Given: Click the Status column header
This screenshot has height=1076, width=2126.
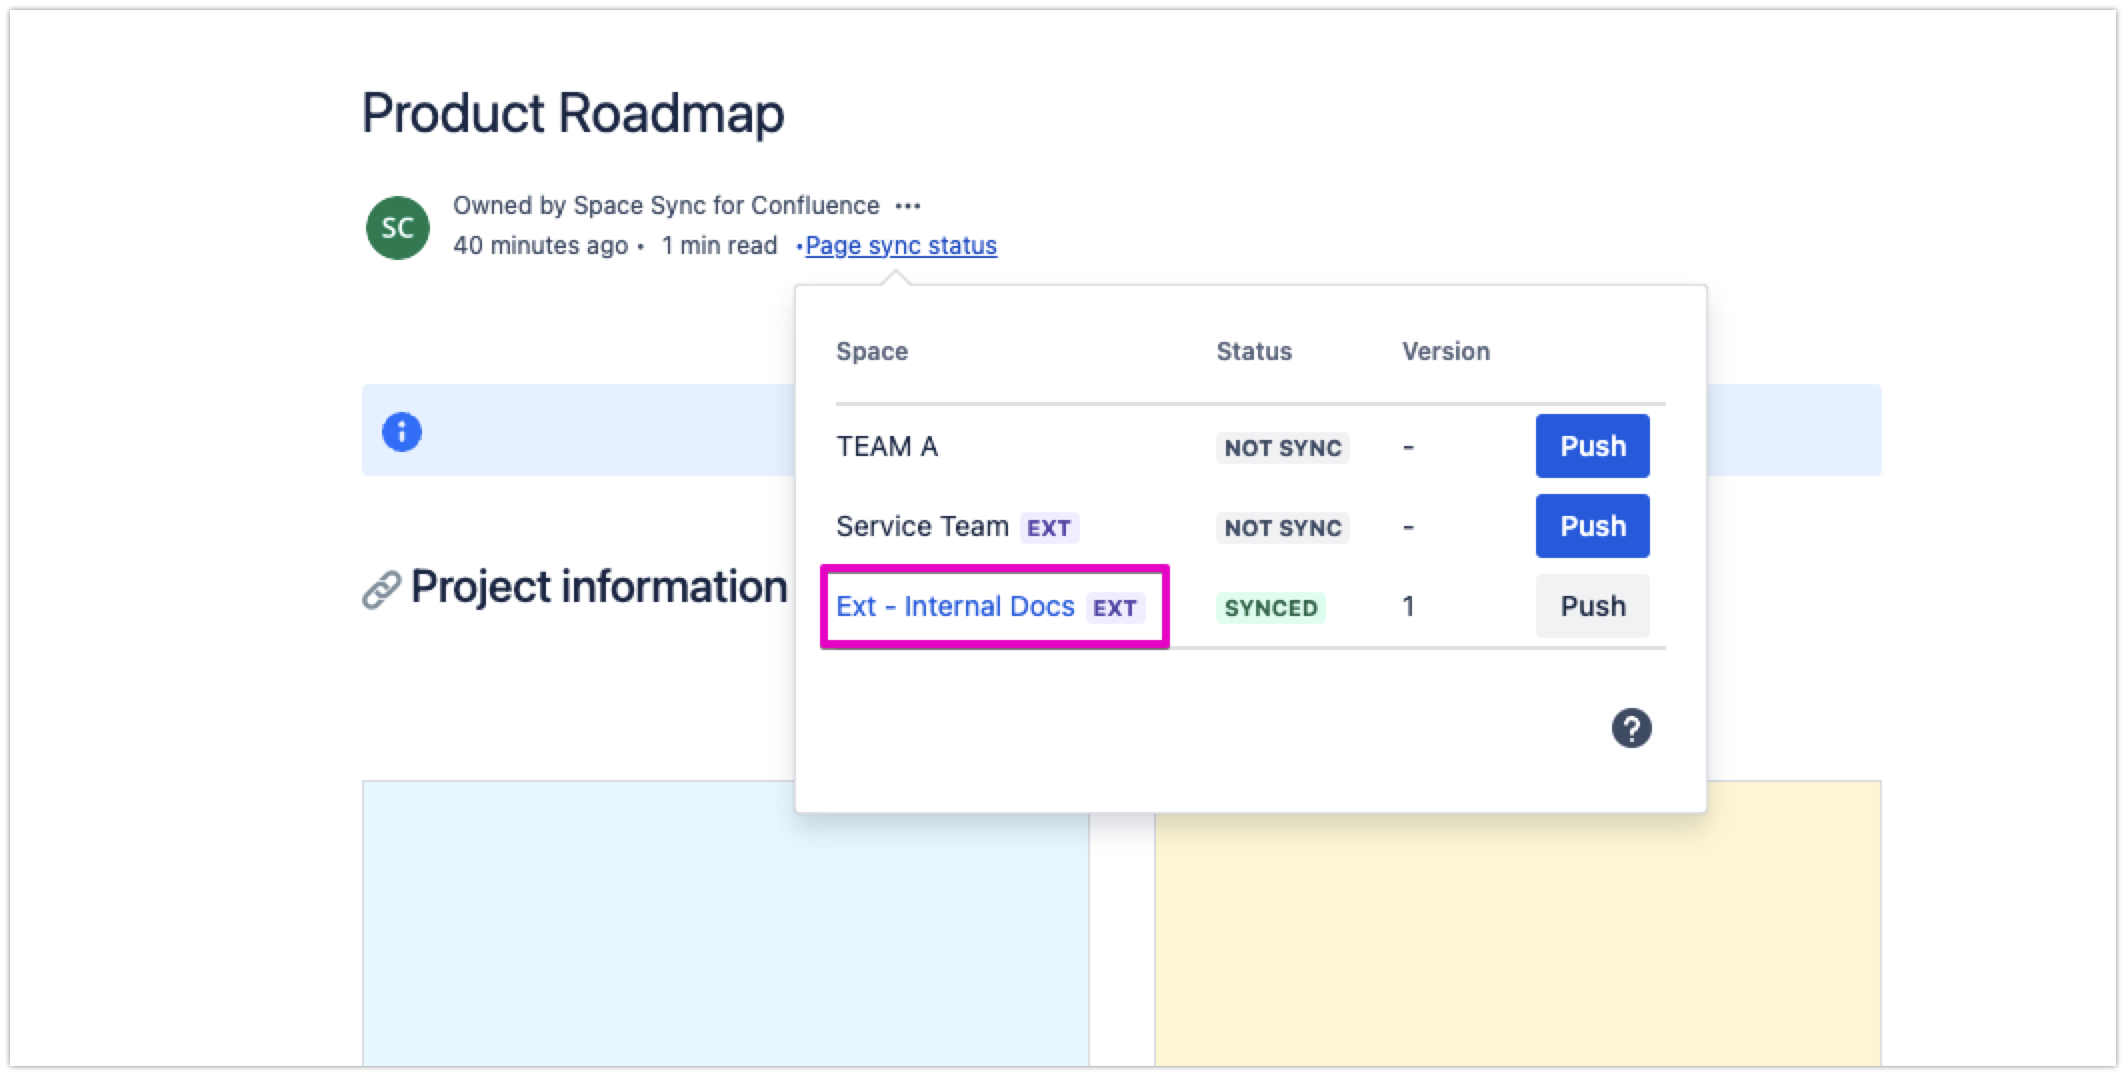Looking at the screenshot, I should pos(1254,352).
